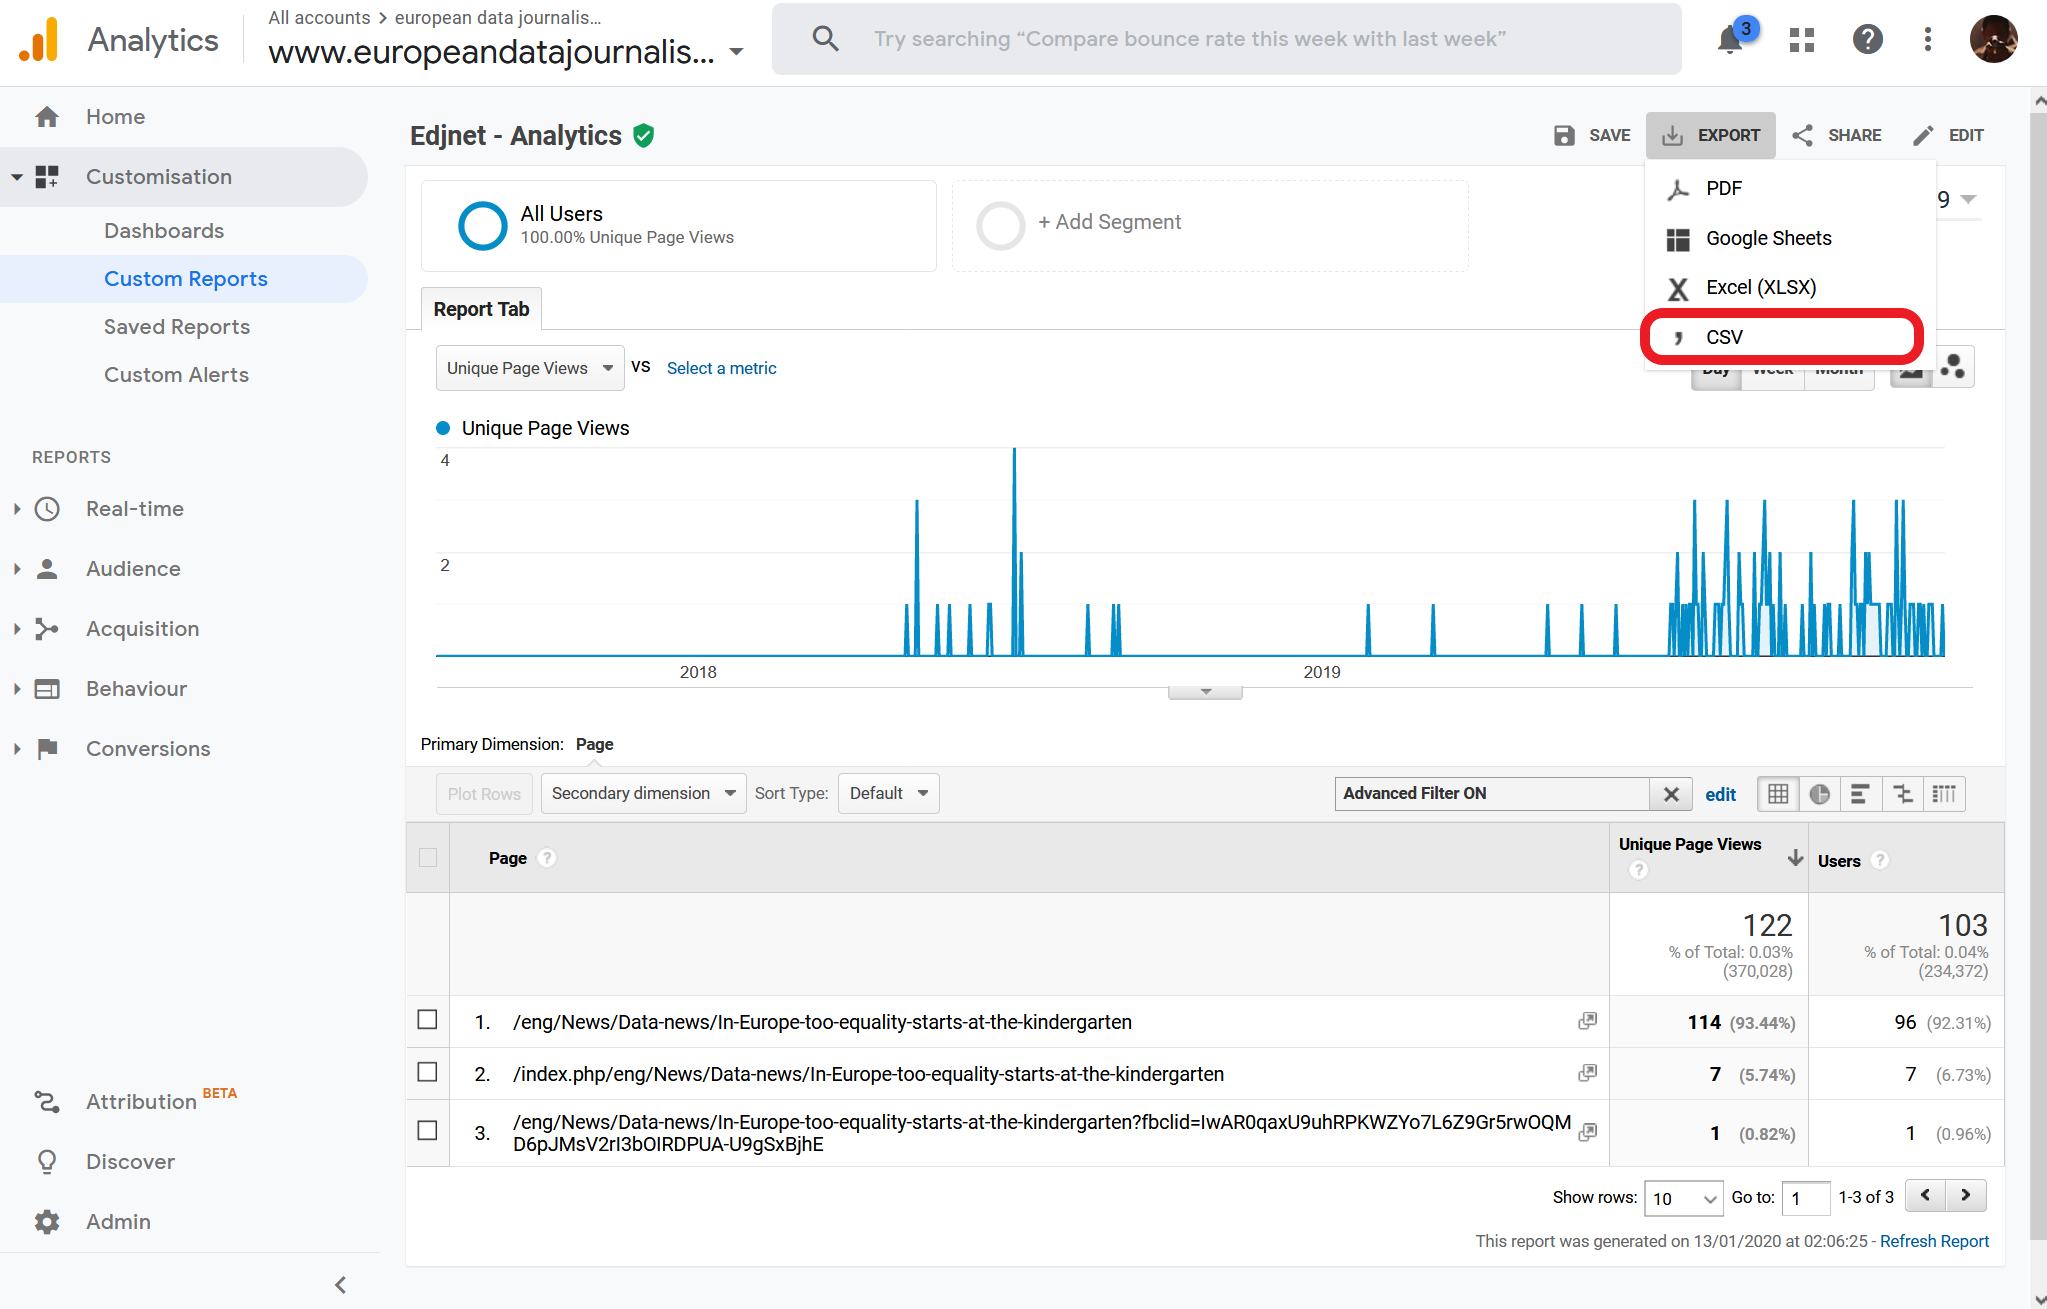Clear the Advanced Filter with X
This screenshot has height=1309, width=2047.
coord(1670,794)
